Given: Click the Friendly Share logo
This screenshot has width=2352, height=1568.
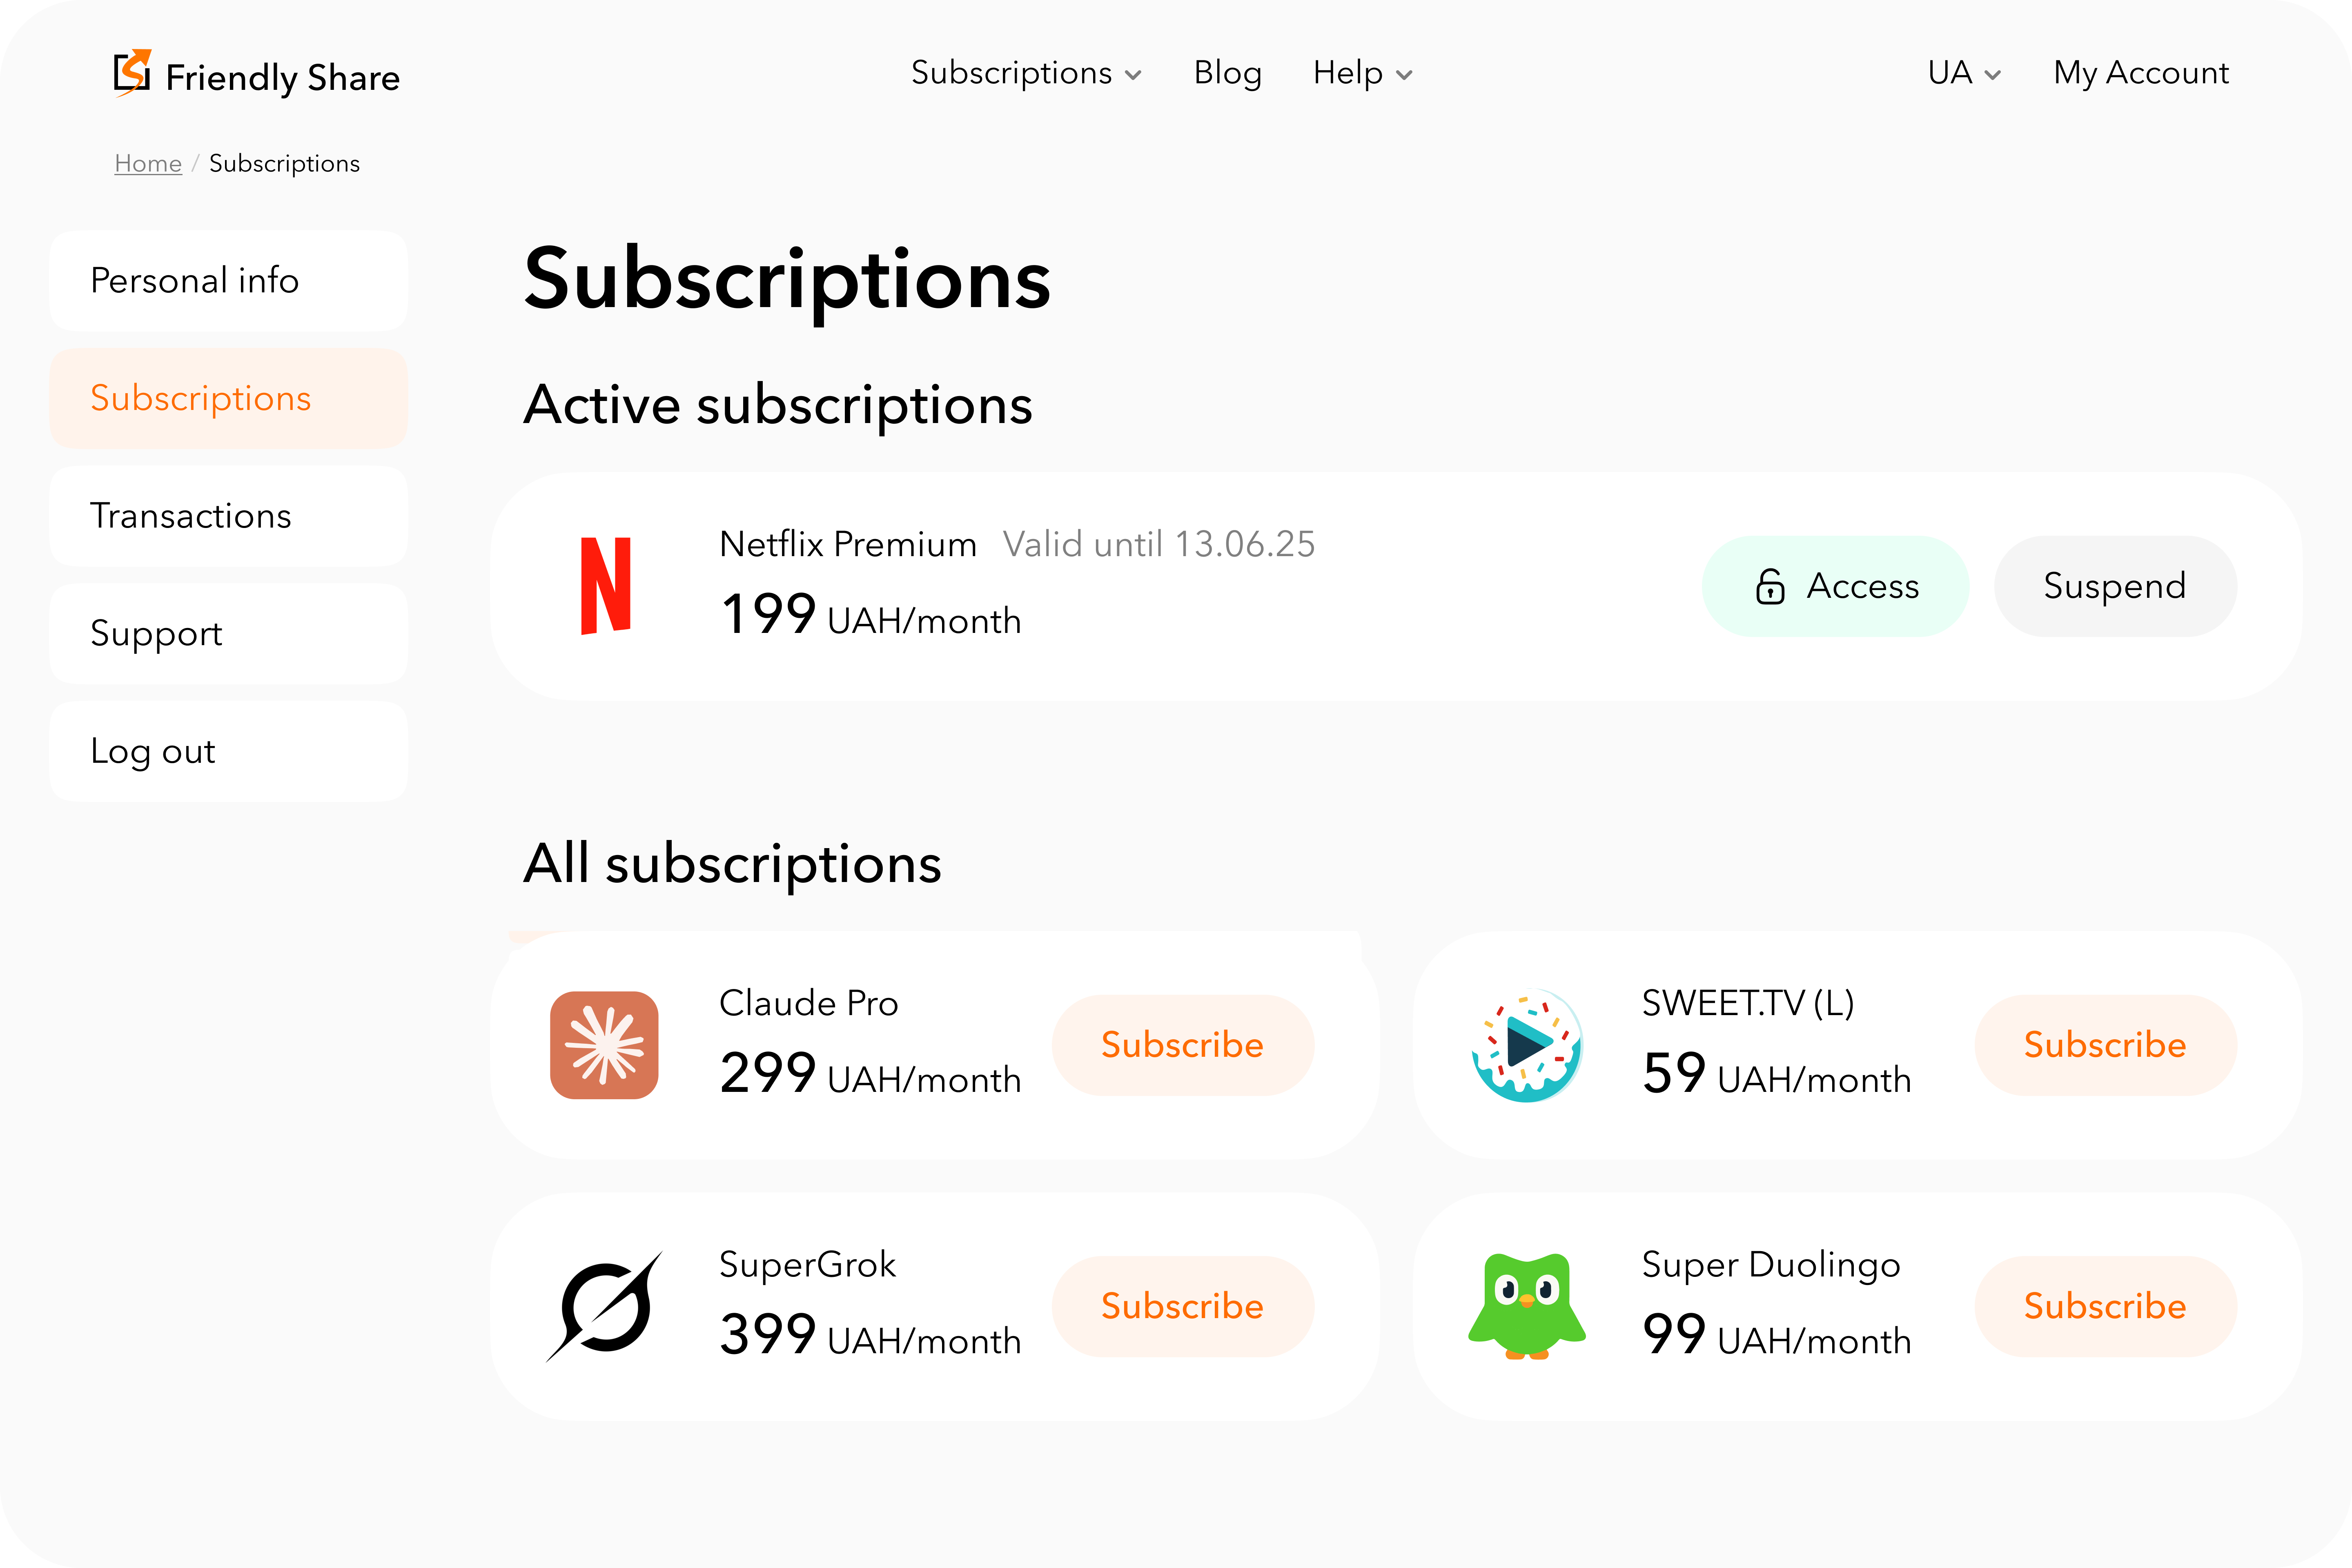Looking at the screenshot, I should (x=256, y=74).
